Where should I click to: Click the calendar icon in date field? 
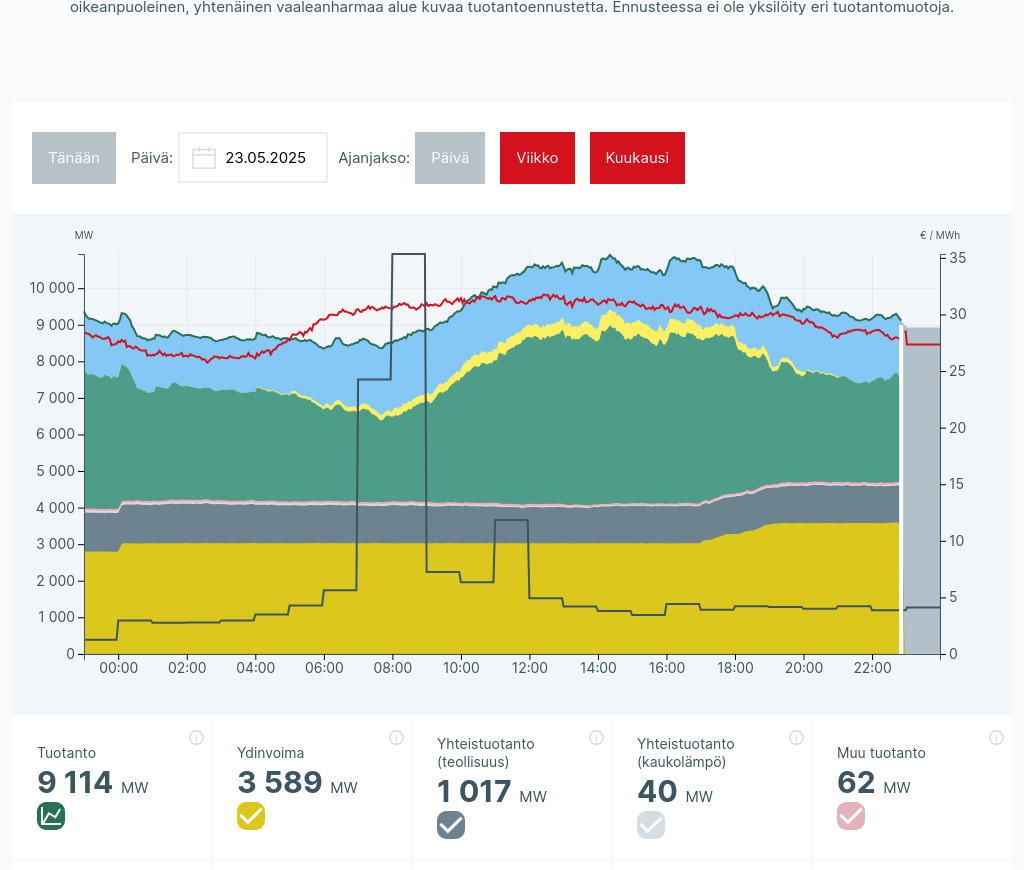[204, 158]
